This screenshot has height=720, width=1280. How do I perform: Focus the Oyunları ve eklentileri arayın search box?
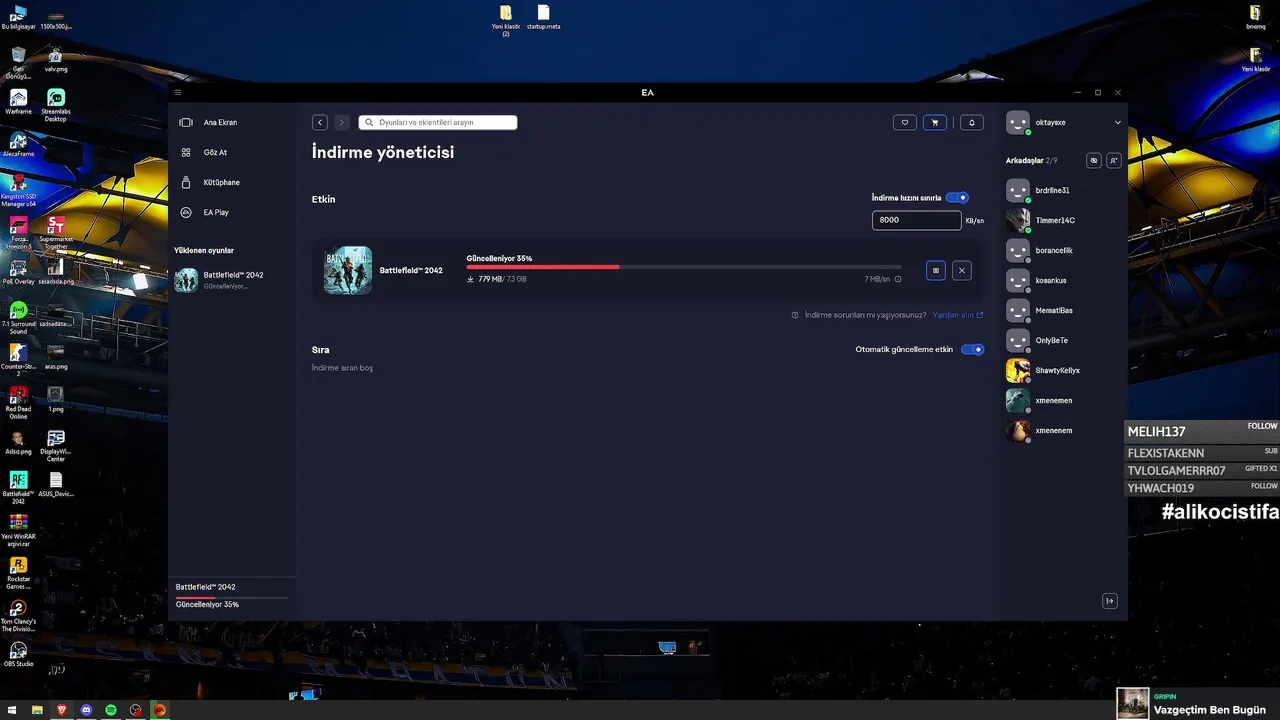438,122
